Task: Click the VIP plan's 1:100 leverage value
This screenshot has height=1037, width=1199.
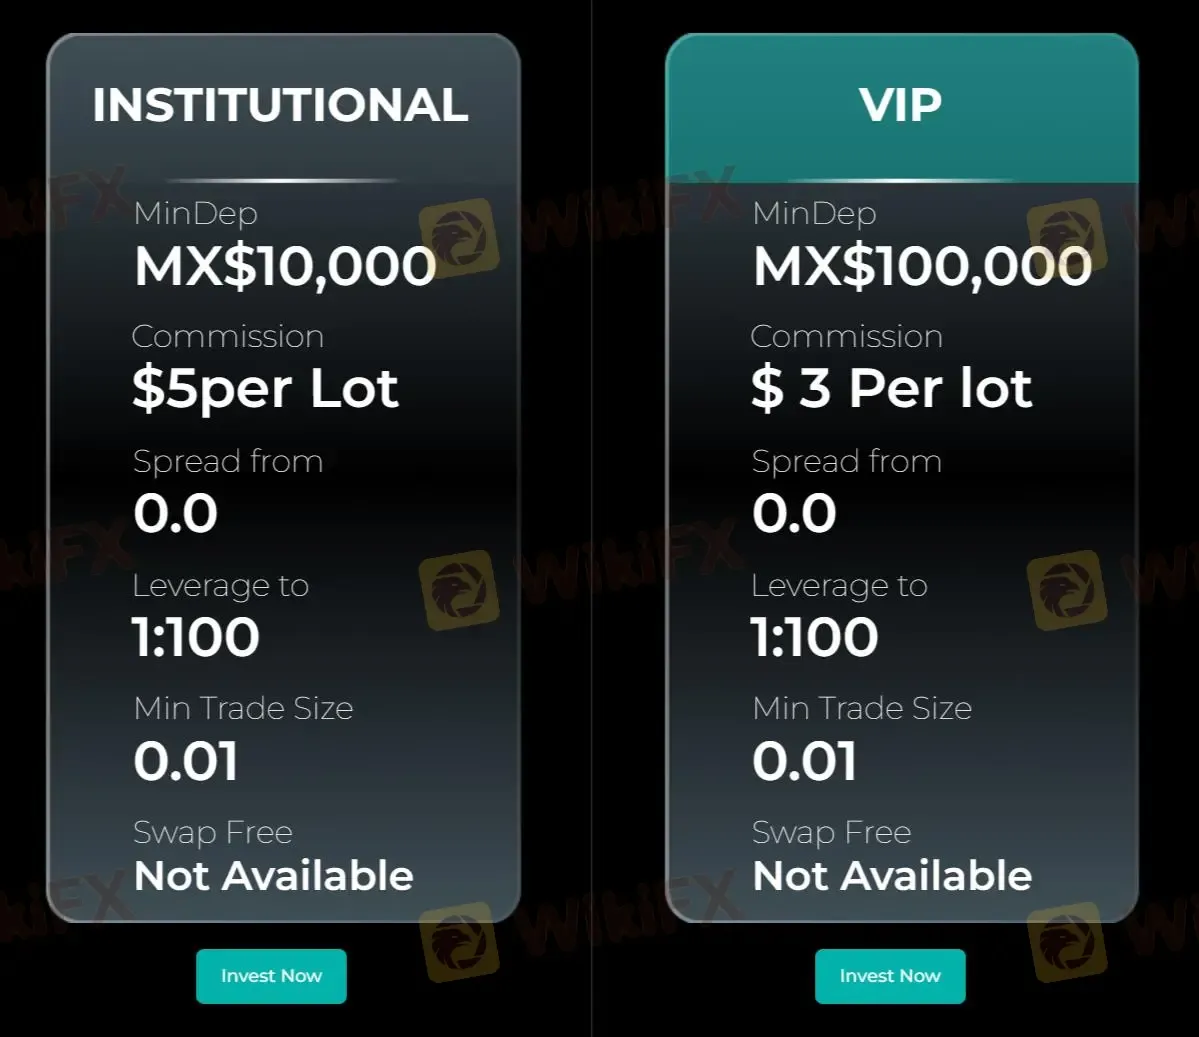Action: coord(815,637)
